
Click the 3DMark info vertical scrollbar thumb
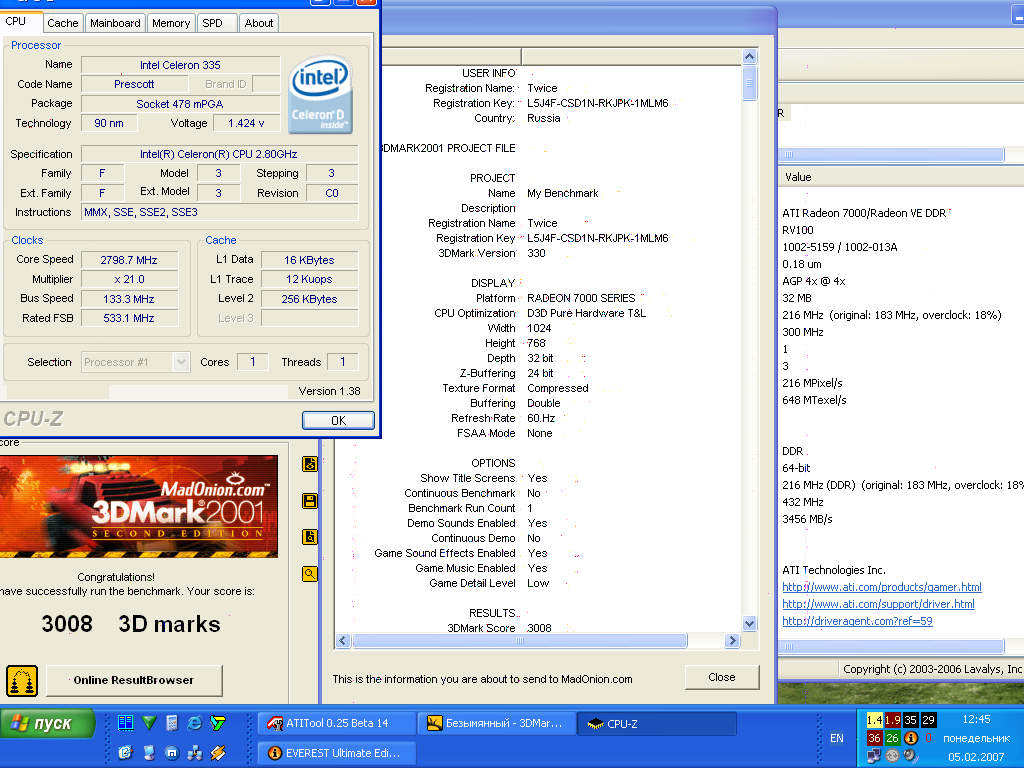750,83
